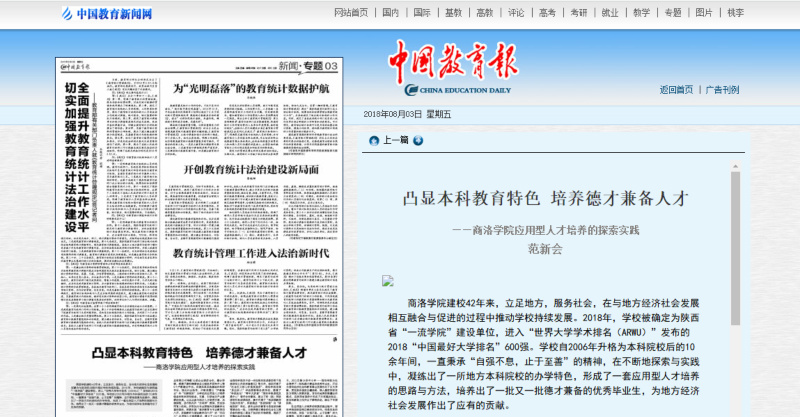Open the 评论 navigation link
Viewport: 800px width, 417px height.
[515, 13]
